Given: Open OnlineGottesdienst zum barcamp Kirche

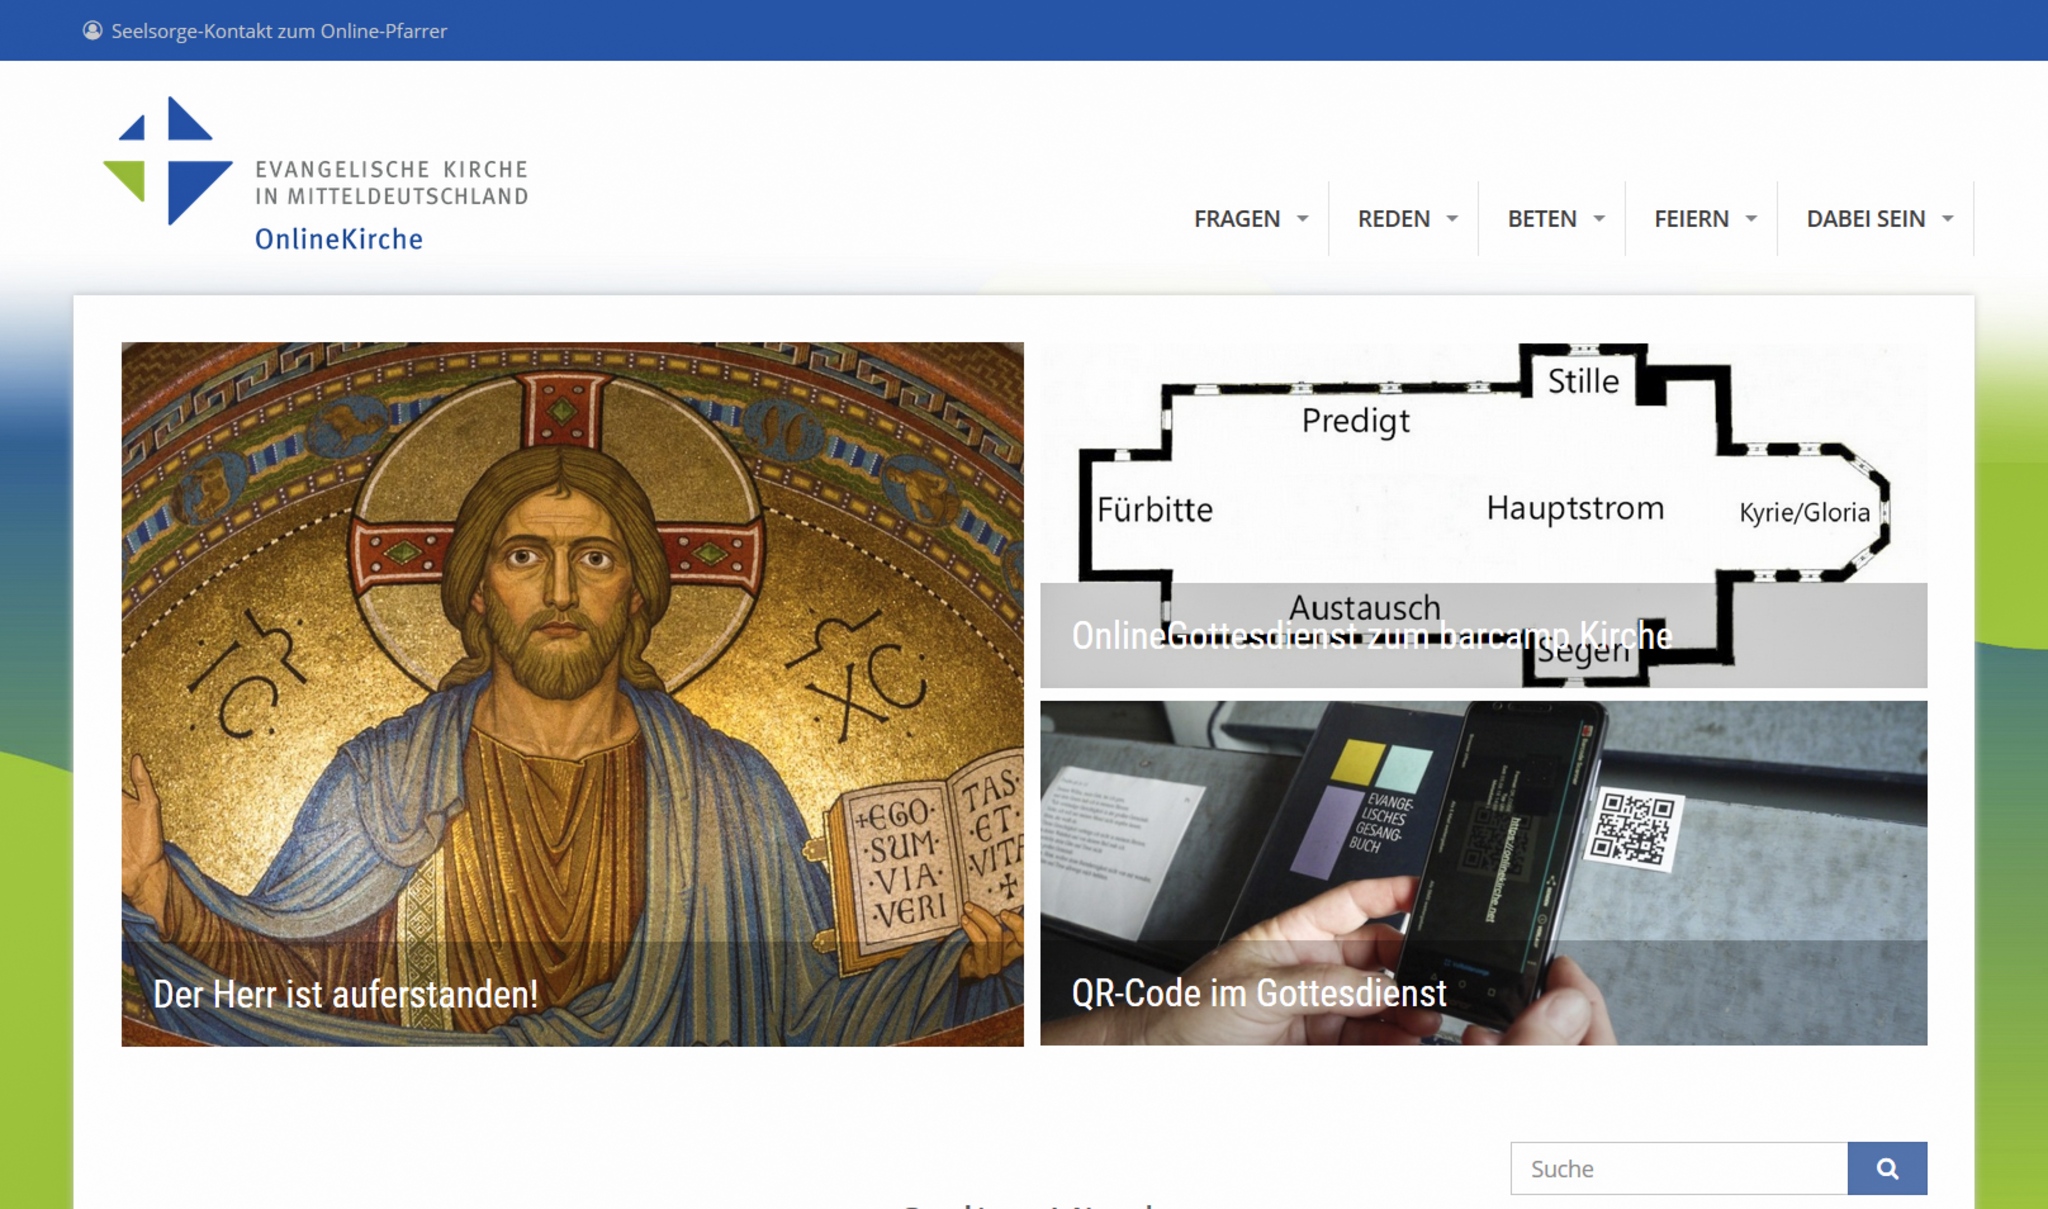Looking at the screenshot, I should 1371,636.
